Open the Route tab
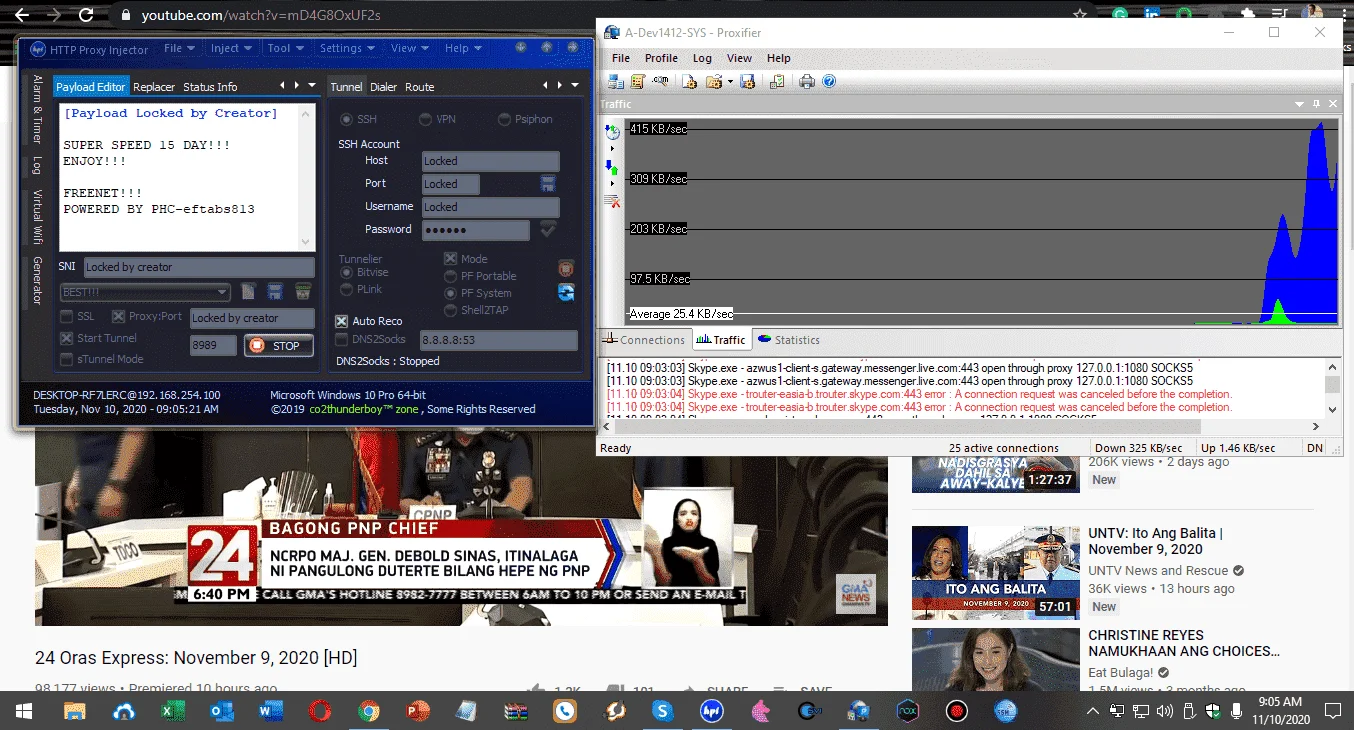This screenshot has width=1354, height=730. (x=419, y=87)
